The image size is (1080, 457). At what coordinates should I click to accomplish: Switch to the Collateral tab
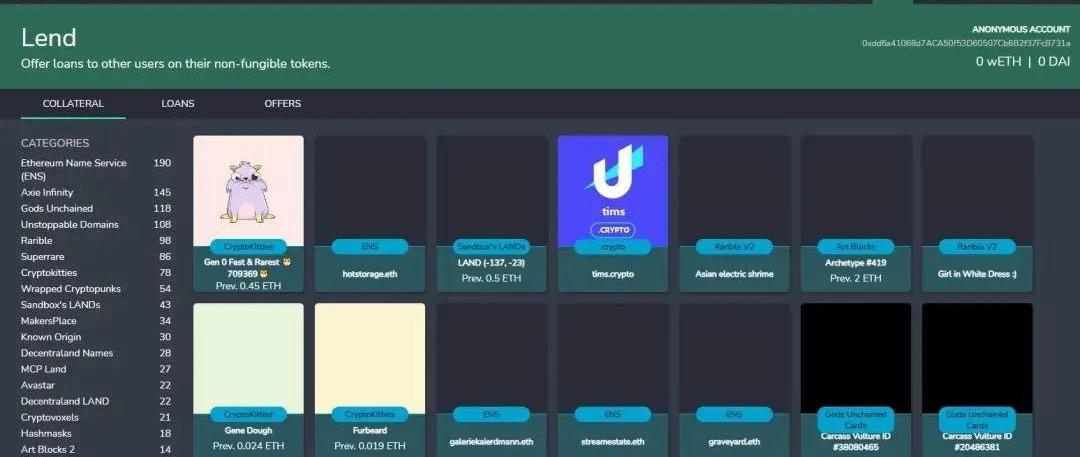[x=73, y=103]
